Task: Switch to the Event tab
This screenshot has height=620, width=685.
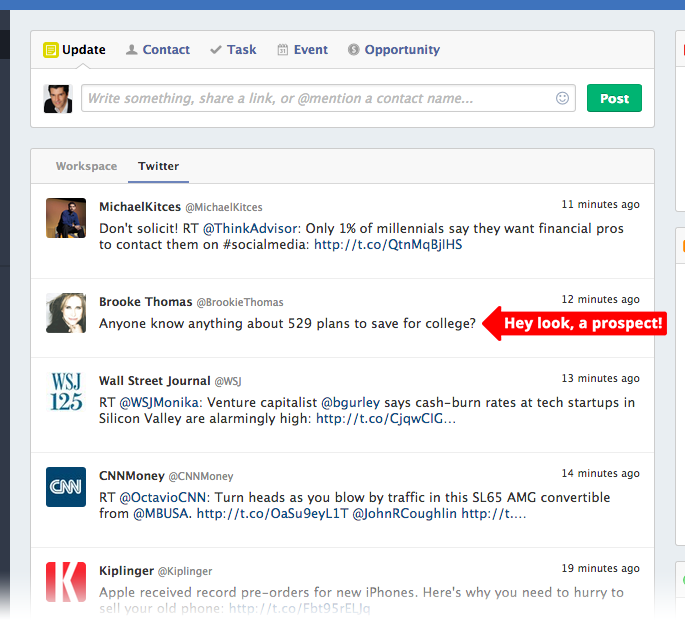Action: pos(311,50)
